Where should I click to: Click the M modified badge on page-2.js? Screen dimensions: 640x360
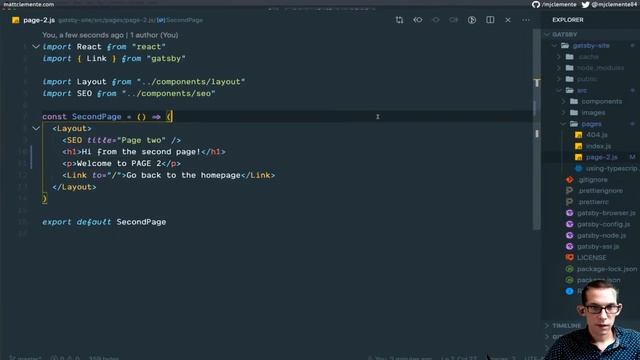point(632,157)
